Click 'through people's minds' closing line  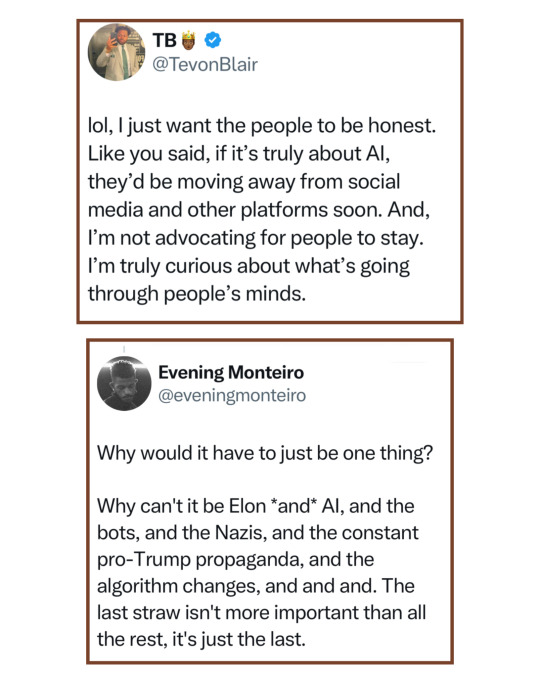197,294
